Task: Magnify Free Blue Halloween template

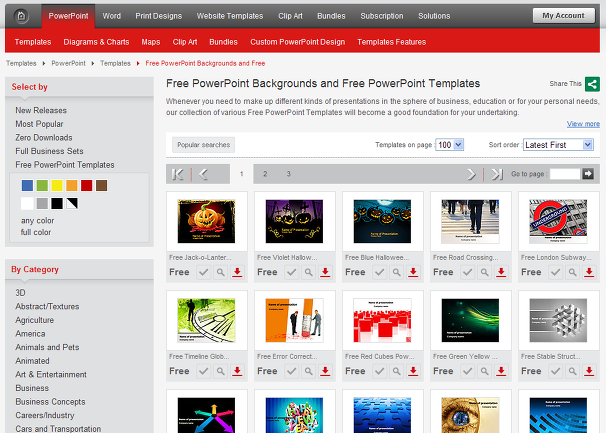Action: 396,272
